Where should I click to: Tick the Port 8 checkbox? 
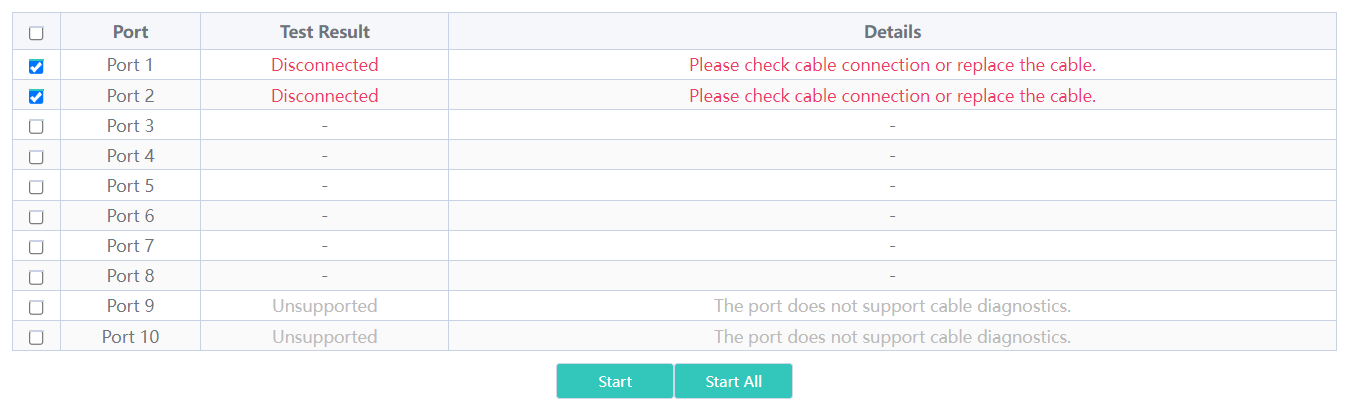(36, 277)
